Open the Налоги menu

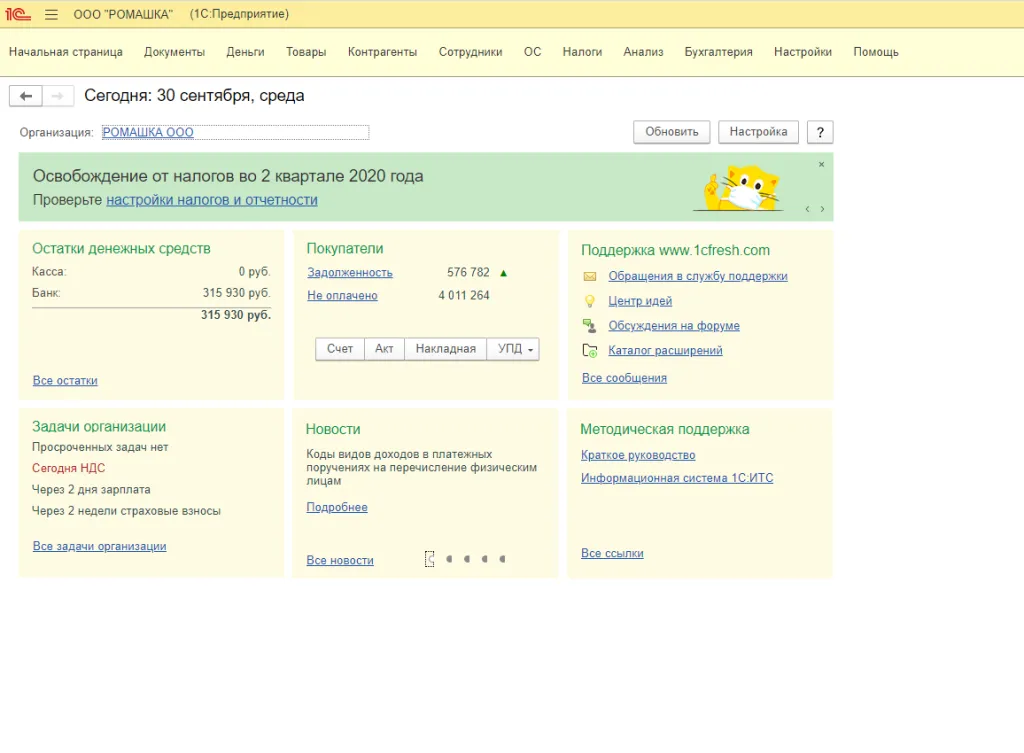[x=582, y=51]
